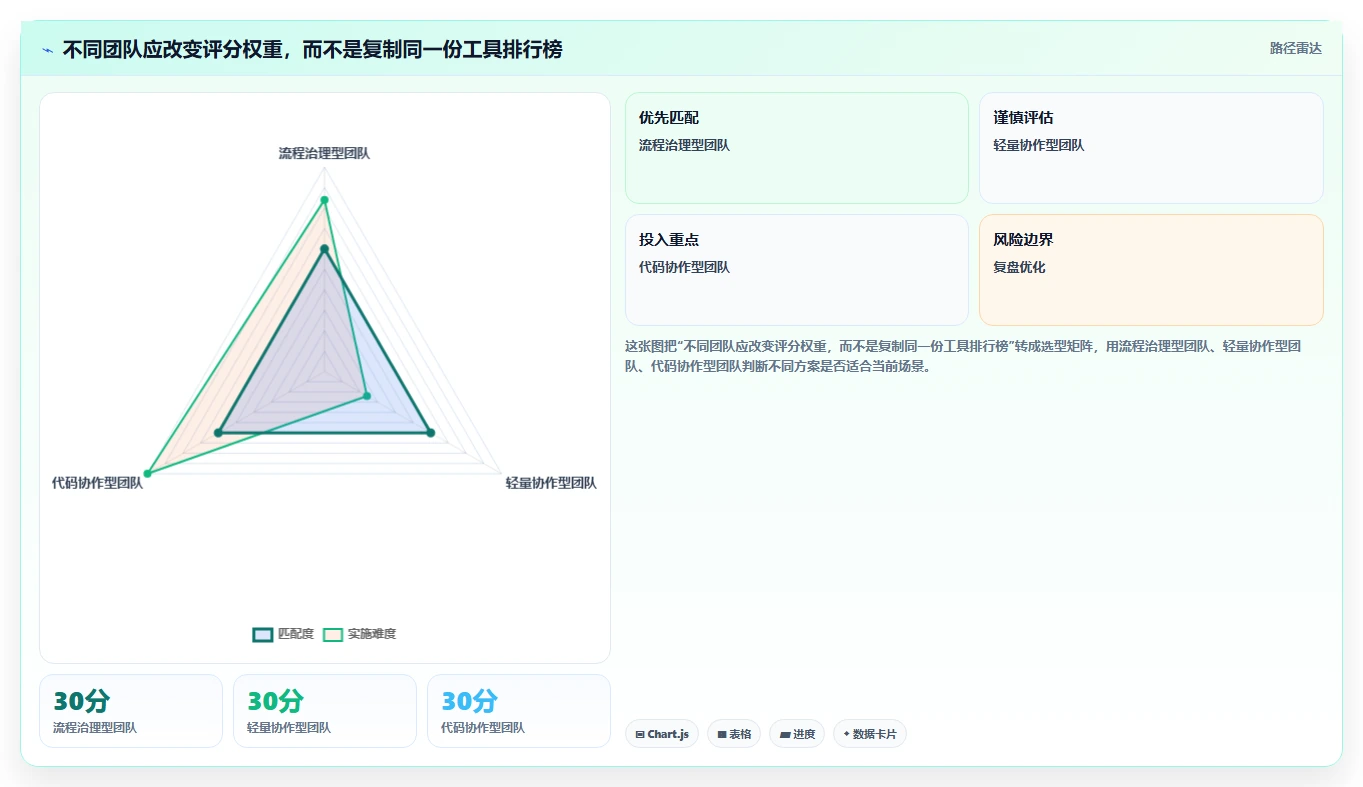1363x787 pixels.
Task: Click the 30分 代码协作型团队 score card
Action: click(519, 711)
